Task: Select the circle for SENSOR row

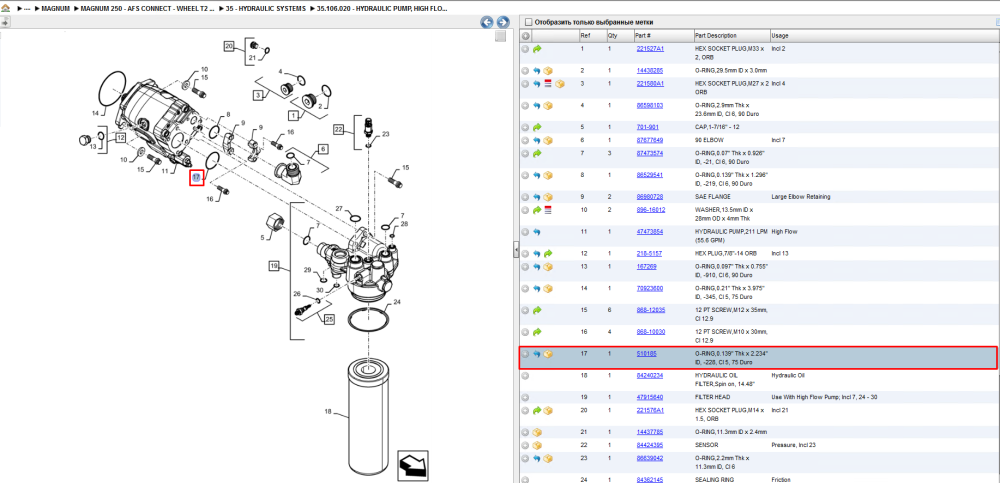Action: point(525,445)
